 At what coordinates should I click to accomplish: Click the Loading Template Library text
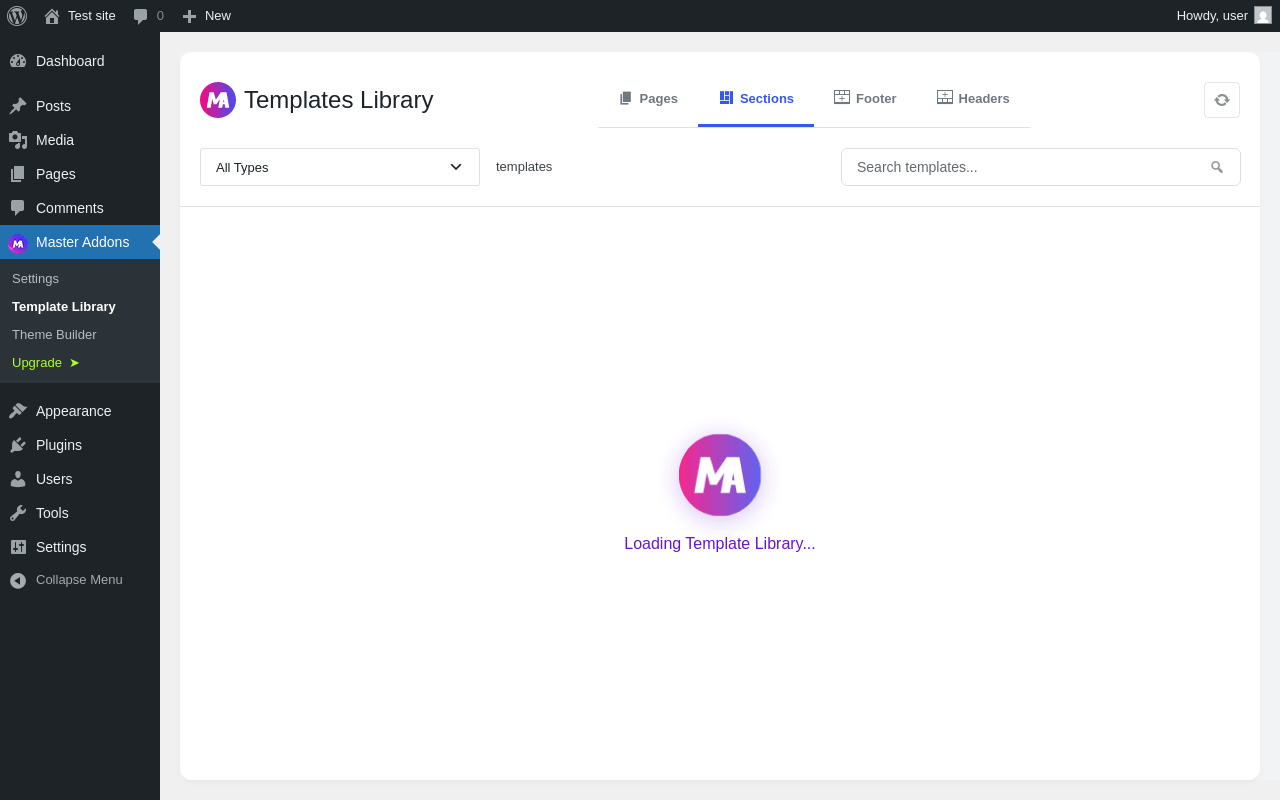pyautogui.click(x=720, y=544)
